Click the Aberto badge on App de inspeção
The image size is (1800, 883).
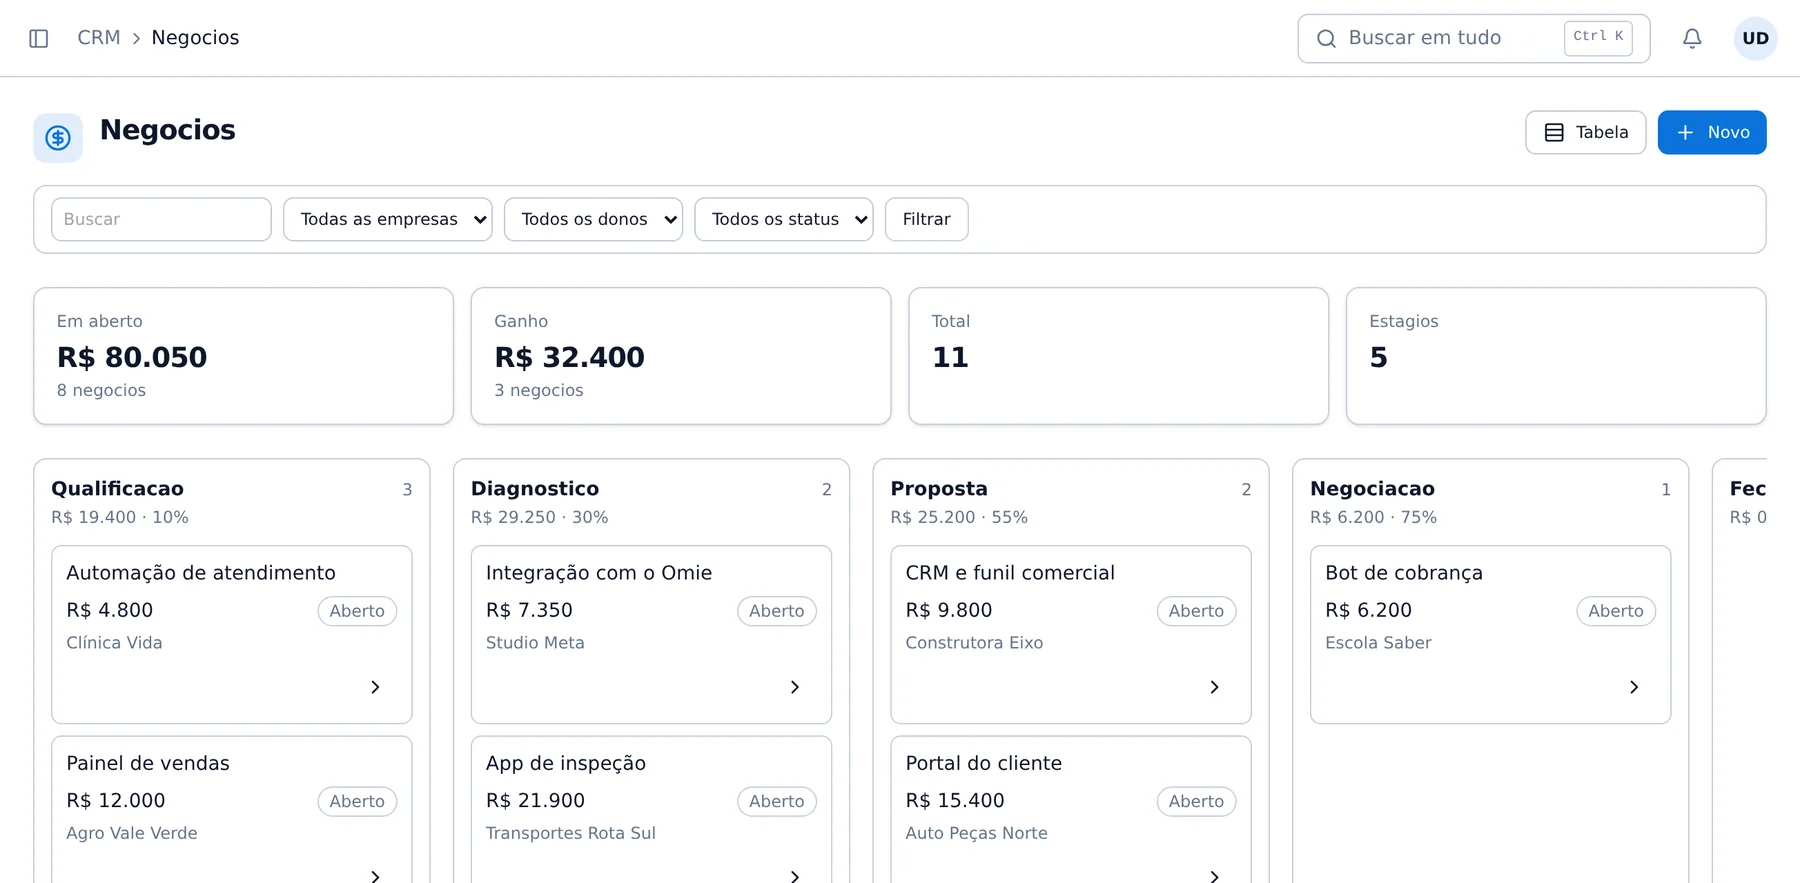click(x=777, y=801)
